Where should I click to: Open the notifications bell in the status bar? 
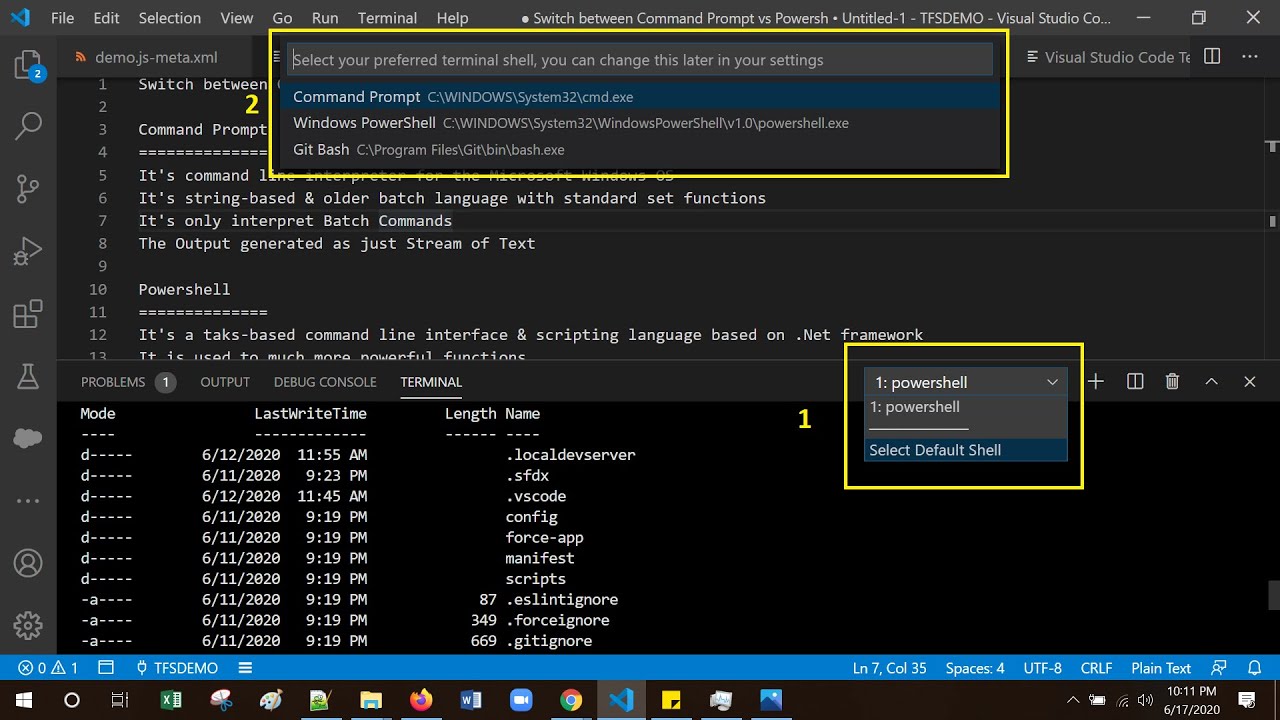pos(1254,668)
